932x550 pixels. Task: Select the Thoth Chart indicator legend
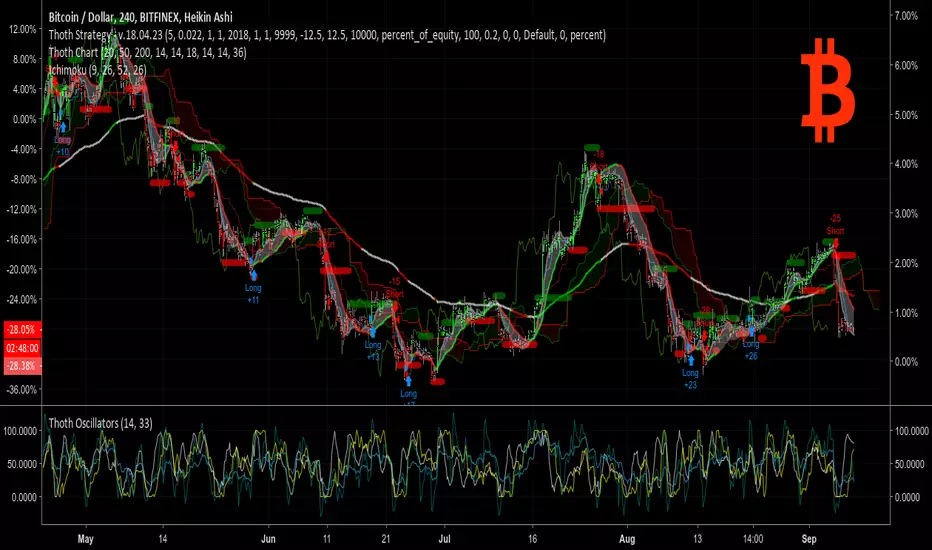(147, 52)
